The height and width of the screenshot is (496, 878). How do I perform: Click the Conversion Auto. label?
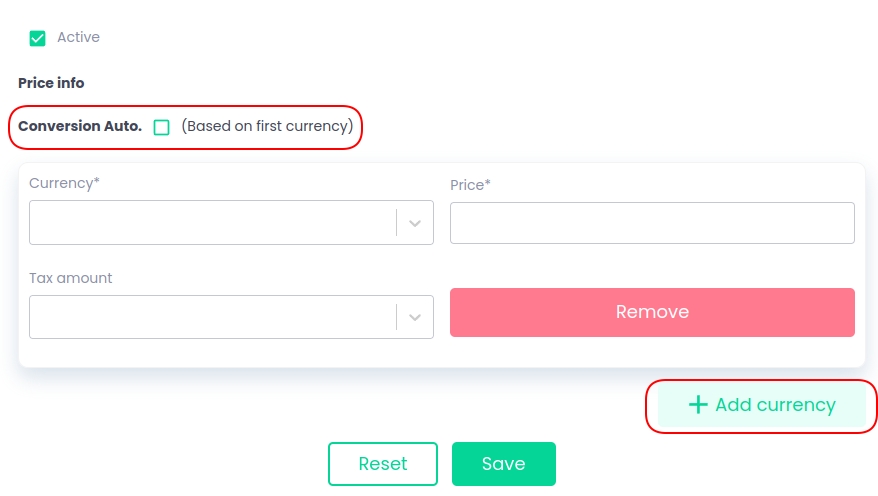pyautogui.click(x=80, y=127)
